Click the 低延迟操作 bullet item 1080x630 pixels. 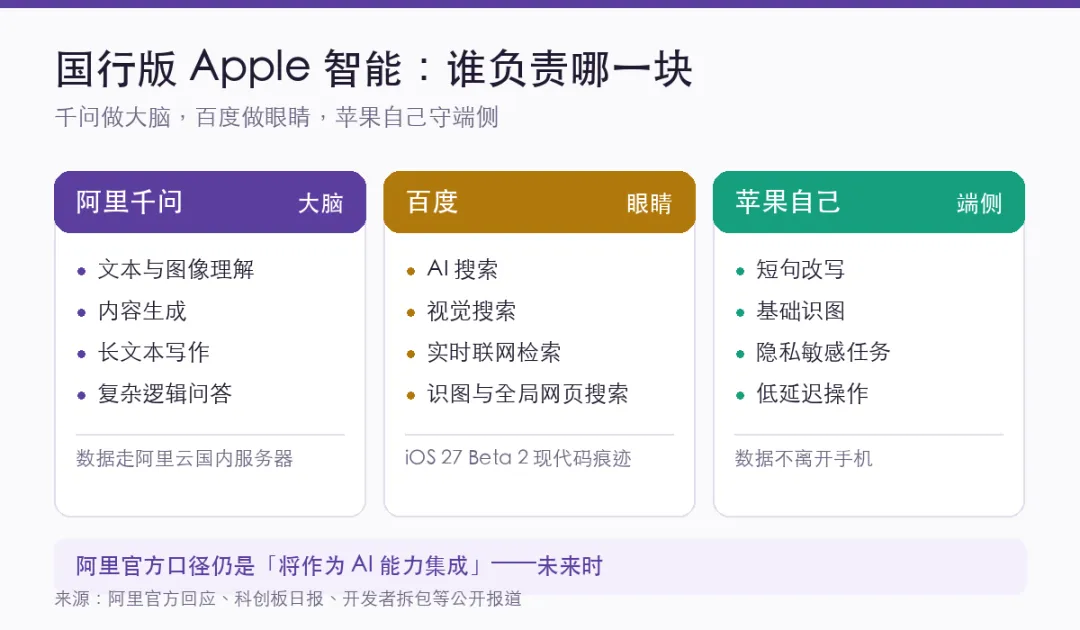click(812, 393)
